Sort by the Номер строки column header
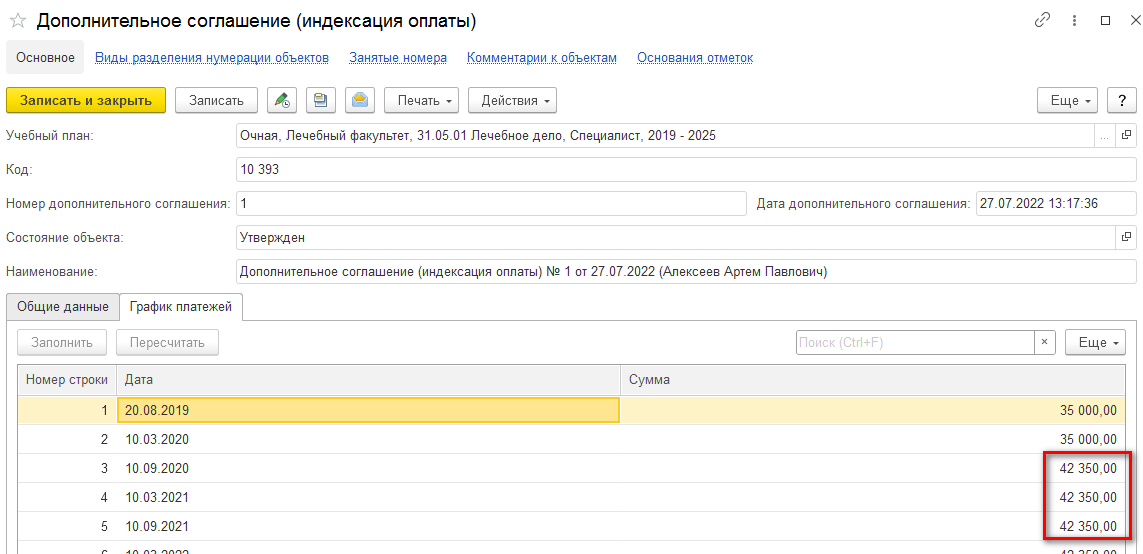 pos(67,380)
